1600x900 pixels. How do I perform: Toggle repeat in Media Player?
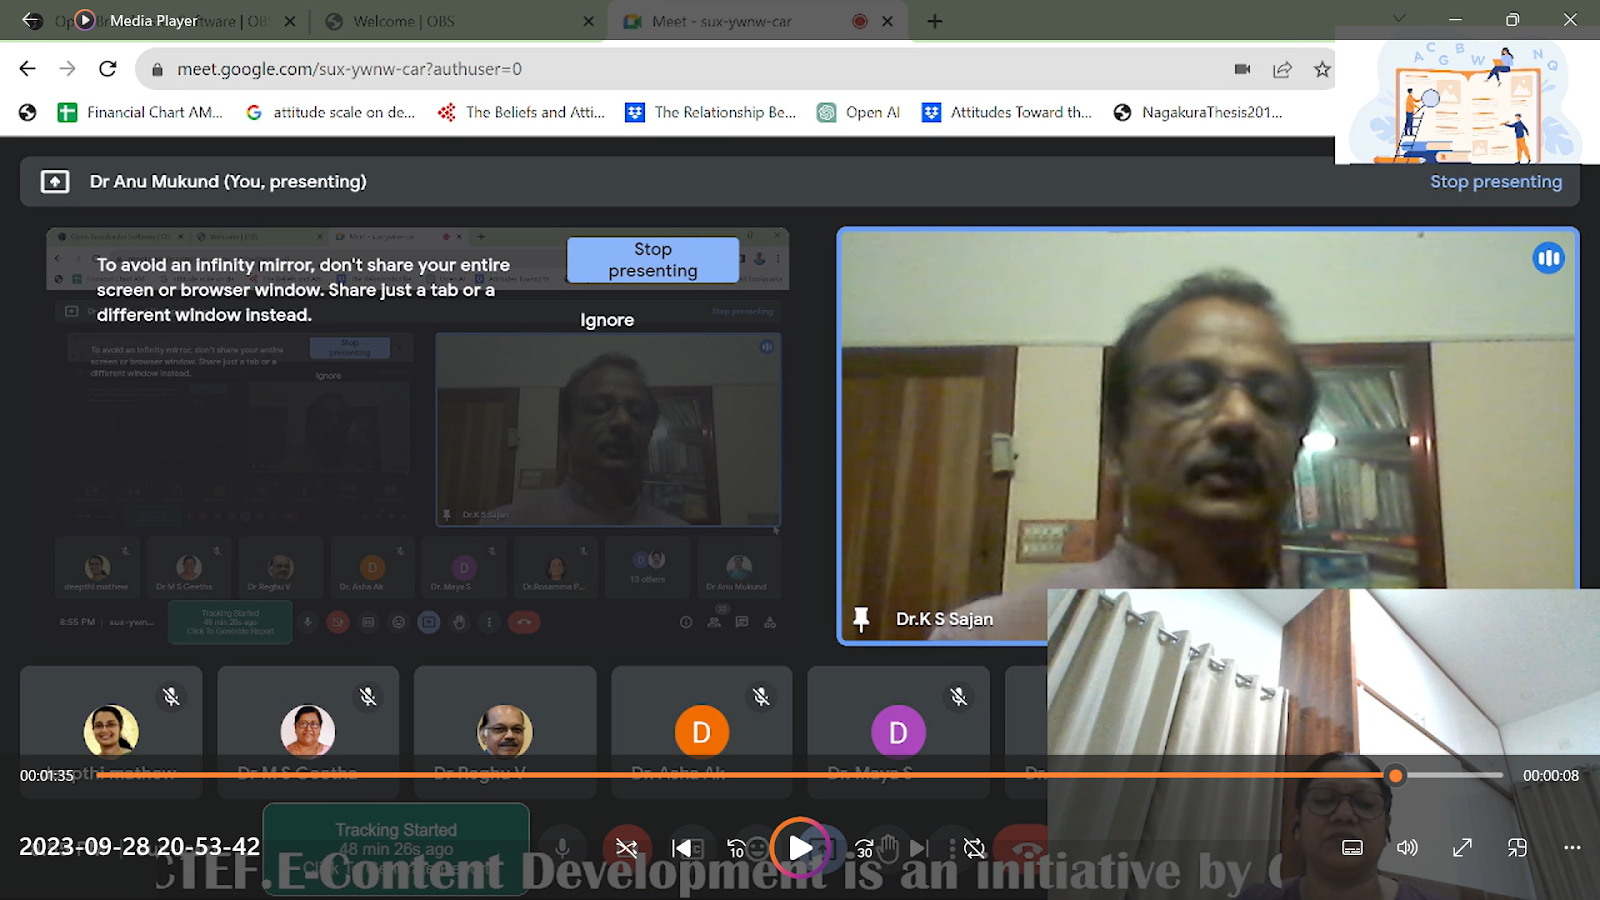(x=975, y=848)
